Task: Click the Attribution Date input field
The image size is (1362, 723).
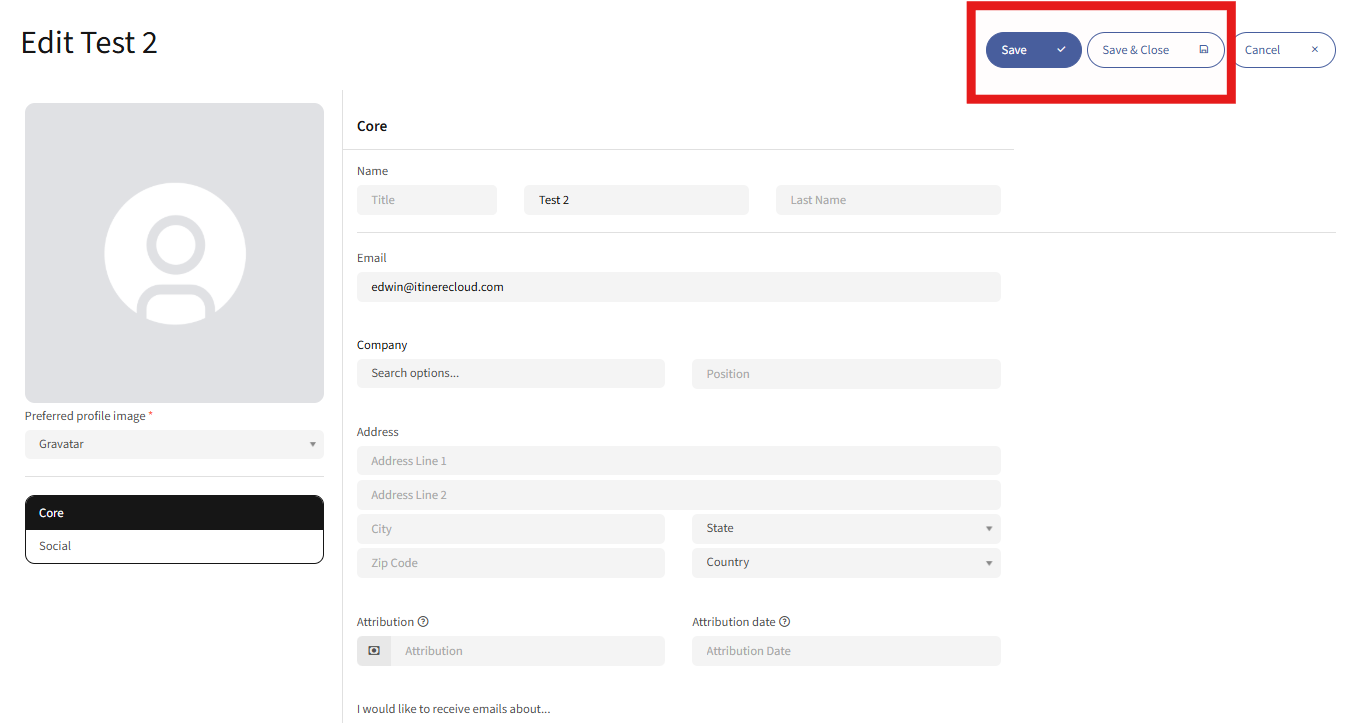Action: pos(845,651)
